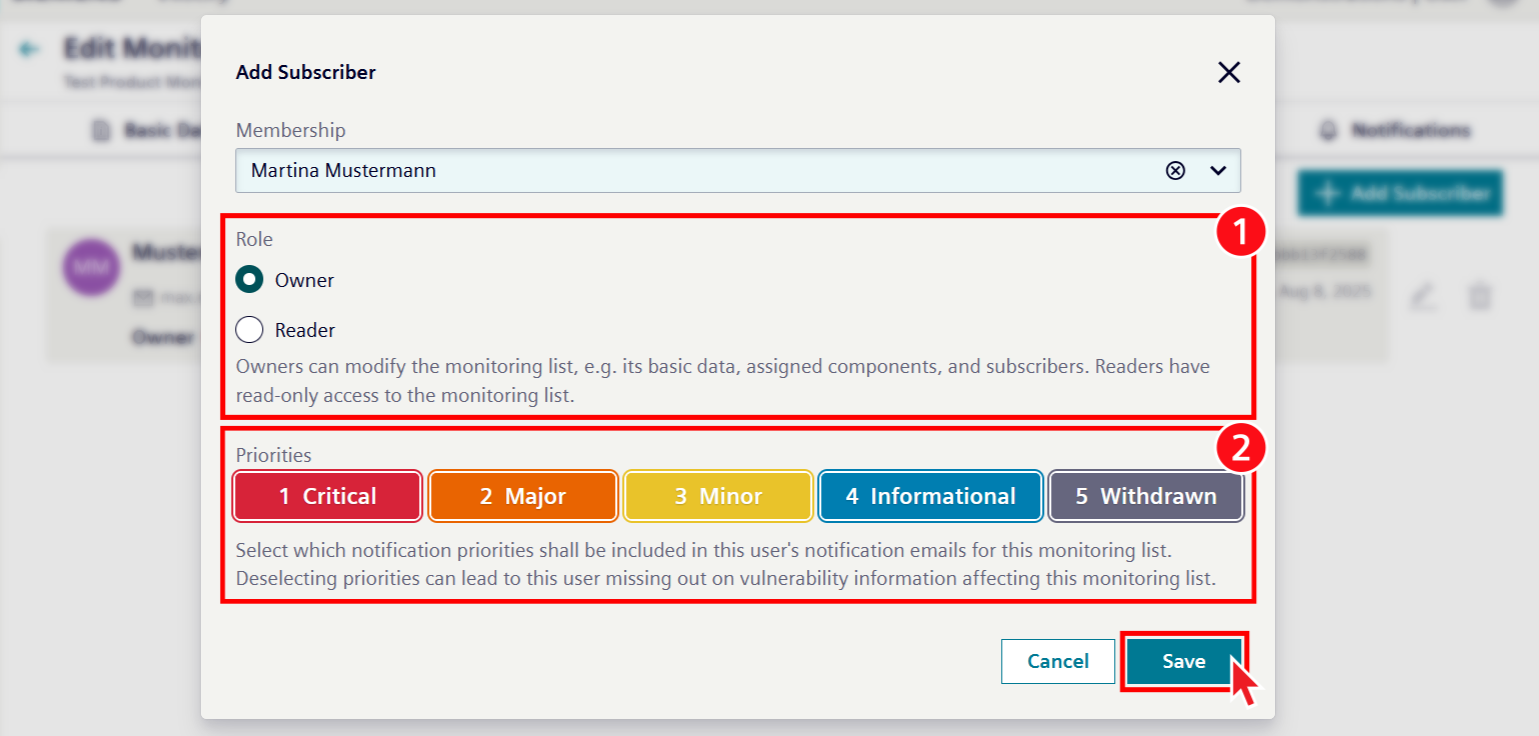Delete the subscriber with the trash icon
This screenshot has width=1539, height=736.
click(x=1479, y=296)
